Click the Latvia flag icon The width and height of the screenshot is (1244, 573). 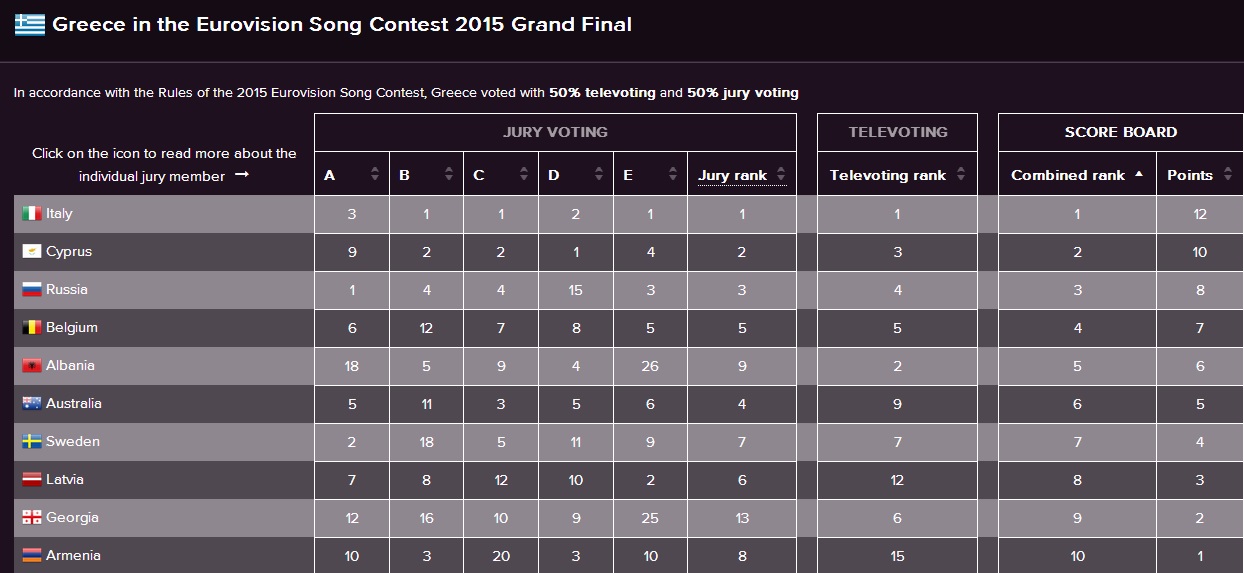pyautogui.click(x=32, y=480)
